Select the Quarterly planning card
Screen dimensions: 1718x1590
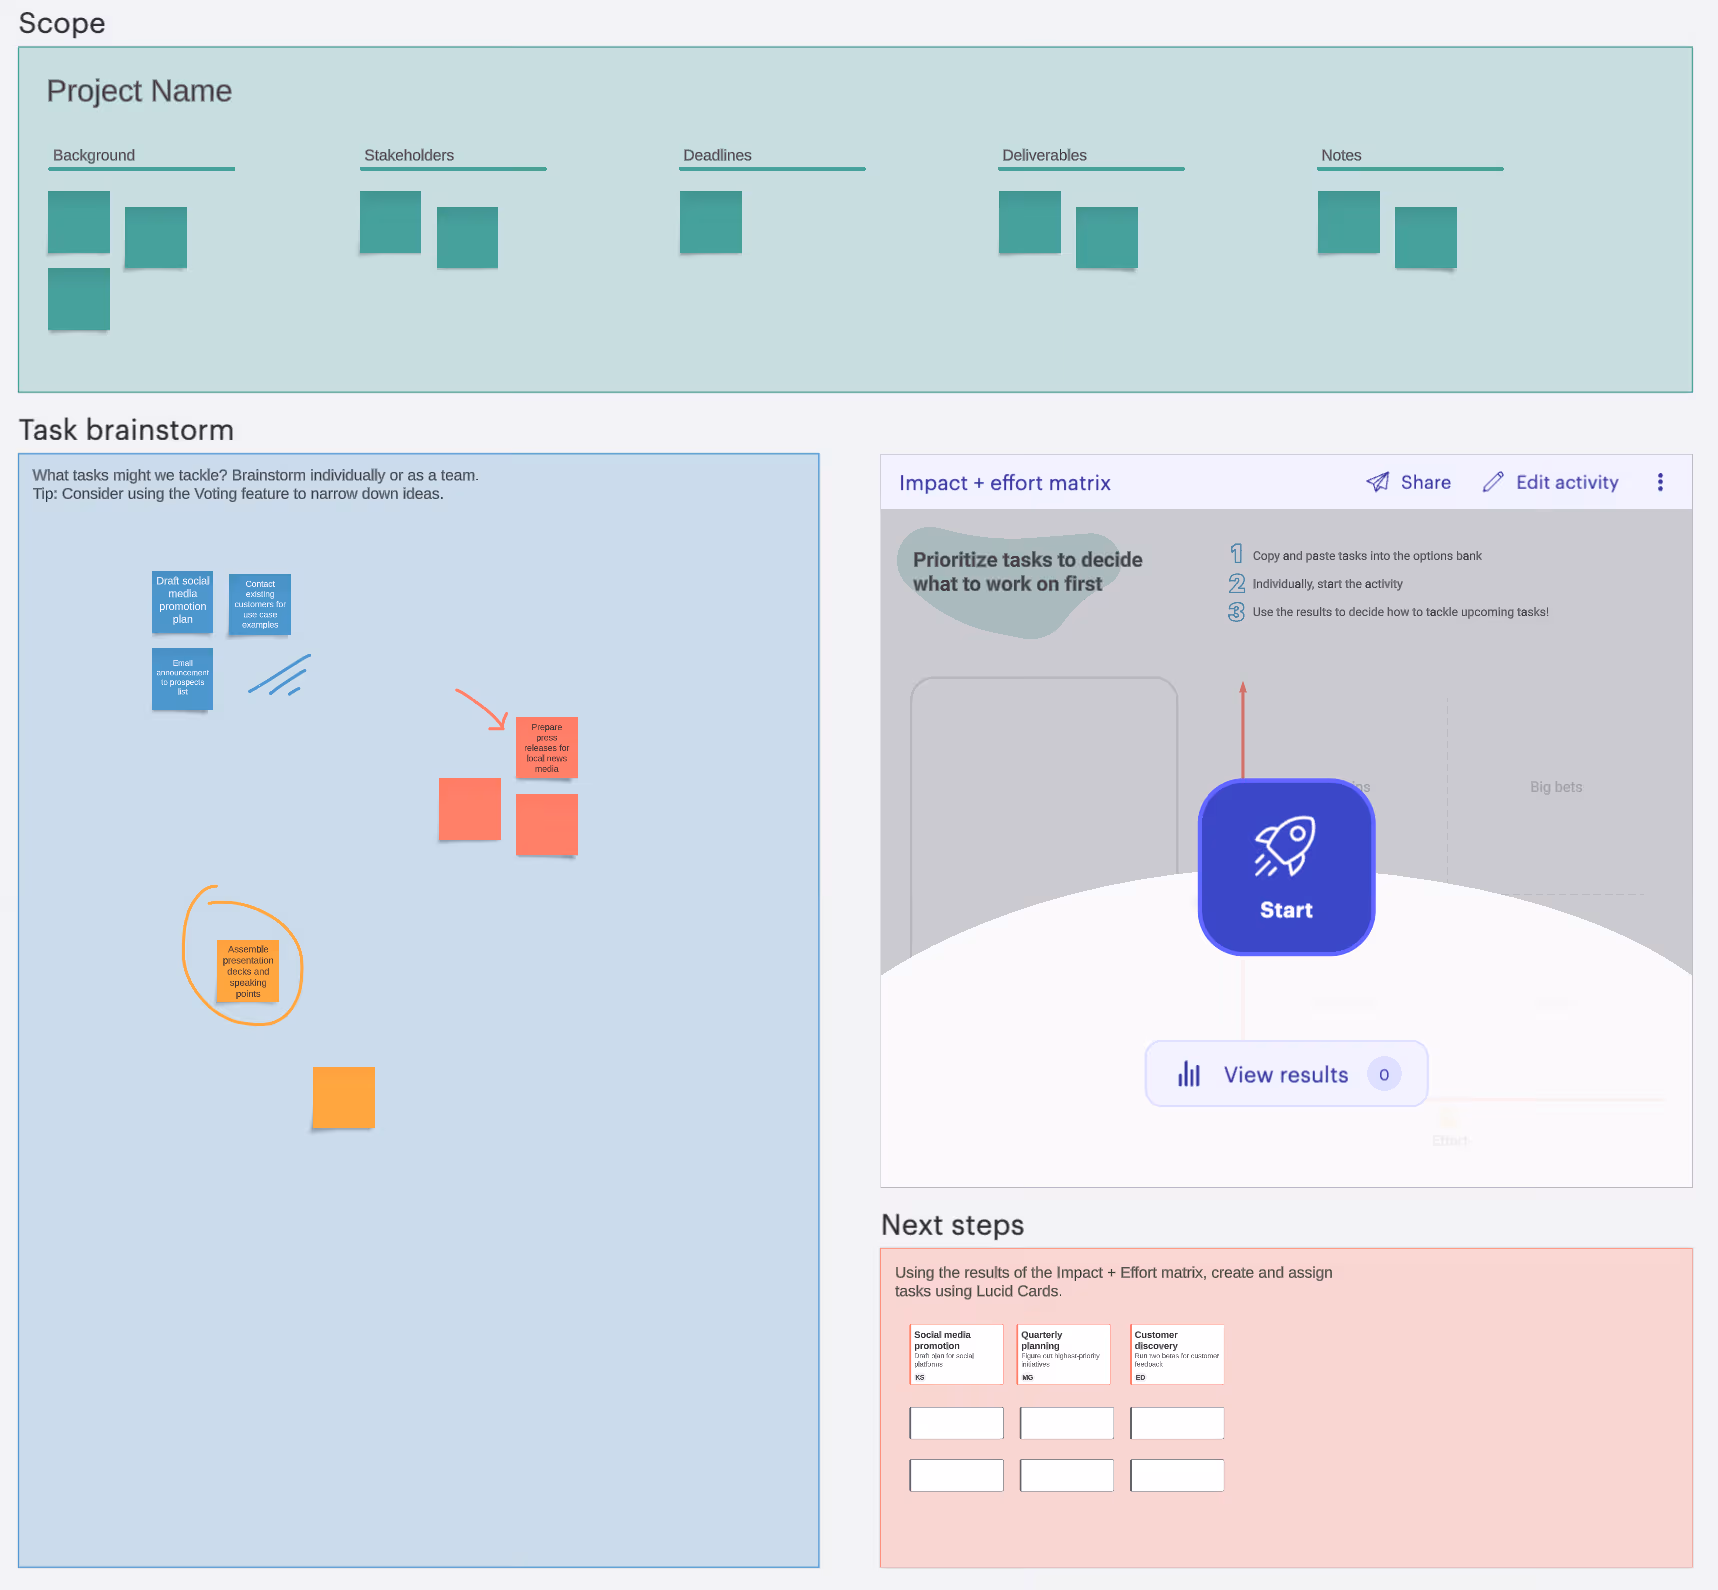1063,1354
